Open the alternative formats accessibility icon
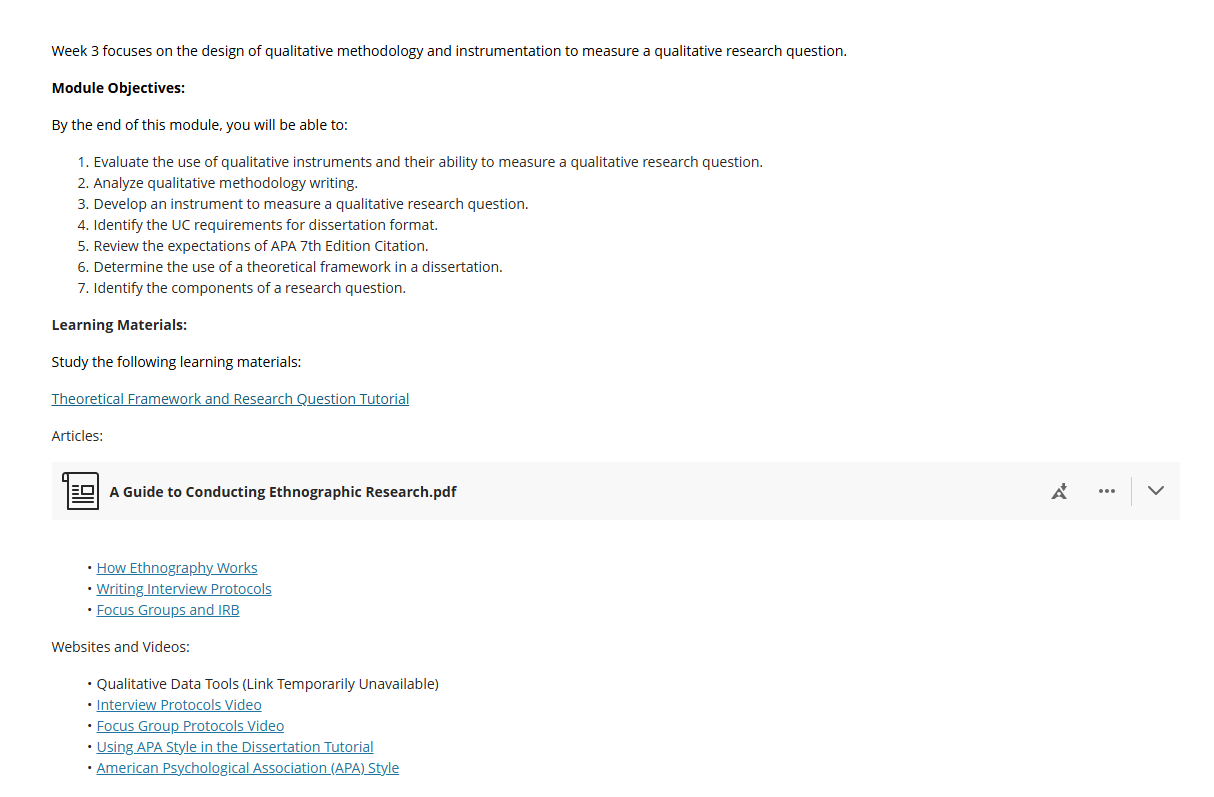This screenshot has width=1214, height=797. click(1059, 491)
